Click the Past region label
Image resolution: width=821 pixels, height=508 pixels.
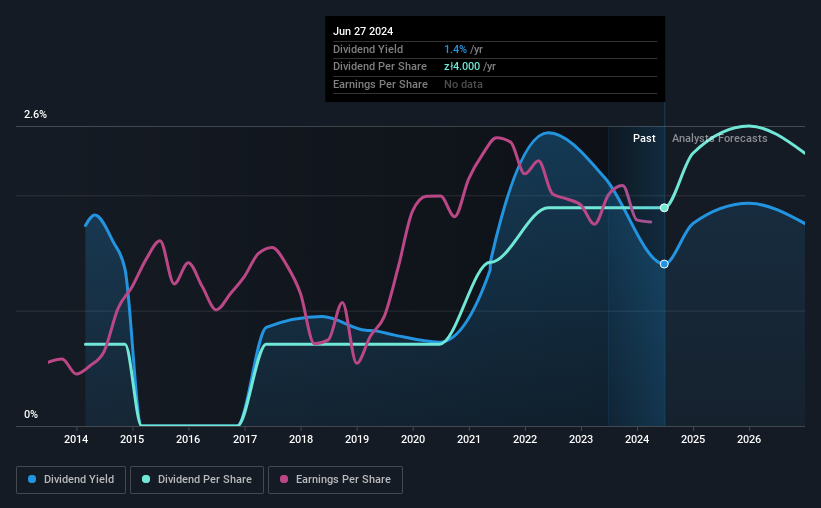[x=644, y=138]
